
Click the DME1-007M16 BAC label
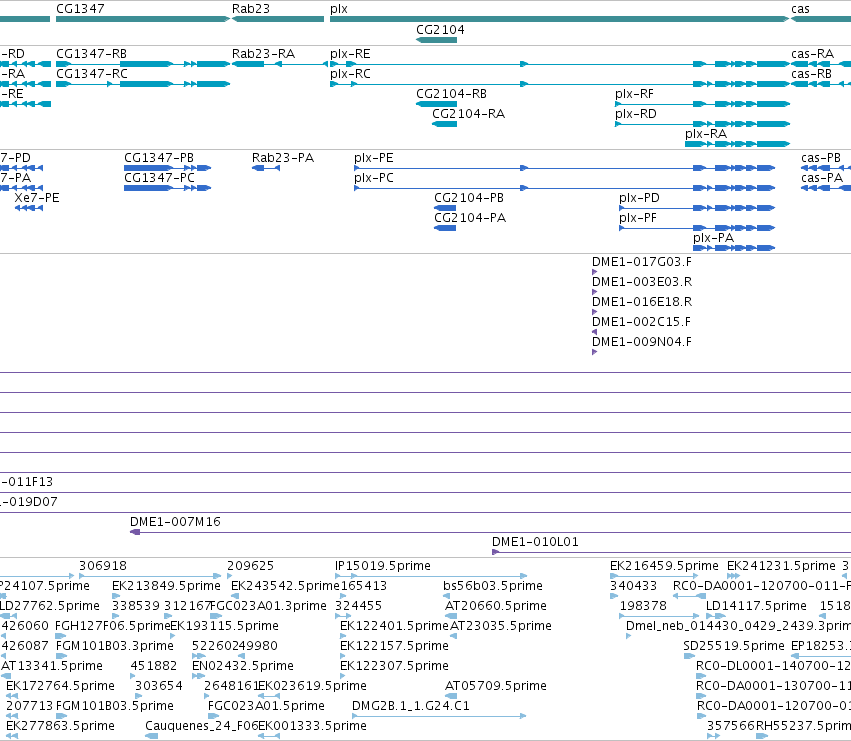(x=175, y=522)
